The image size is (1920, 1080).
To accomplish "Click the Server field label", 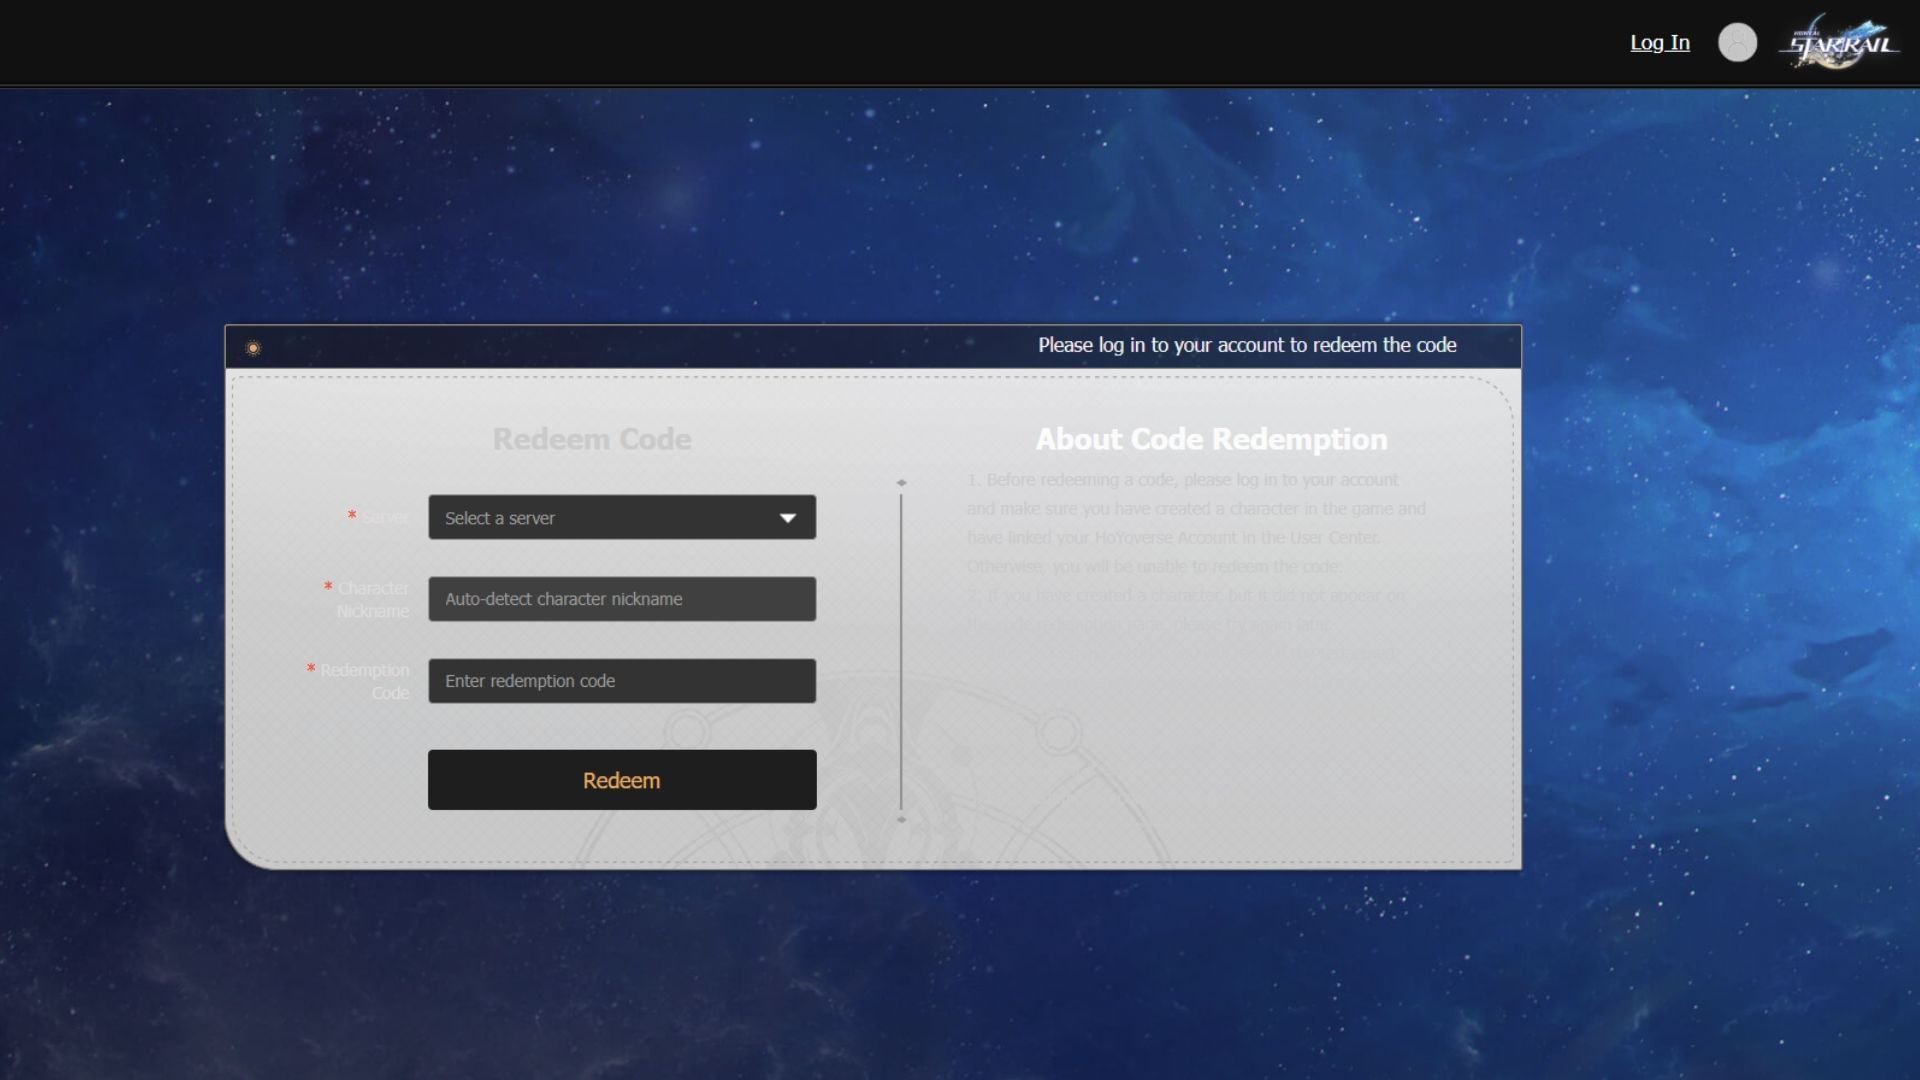I will pos(383,517).
